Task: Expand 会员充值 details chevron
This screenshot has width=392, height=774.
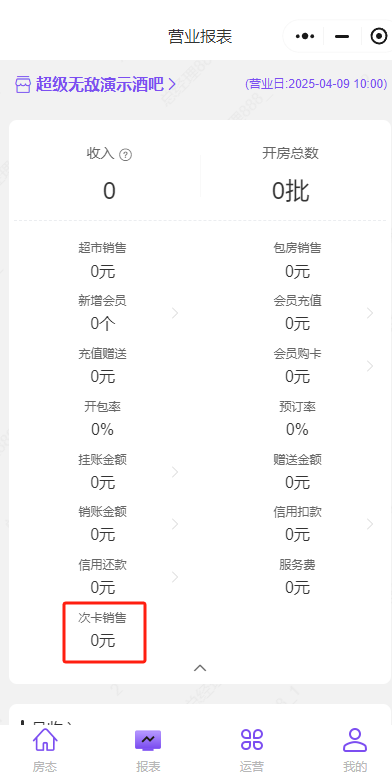Action: coord(370,312)
